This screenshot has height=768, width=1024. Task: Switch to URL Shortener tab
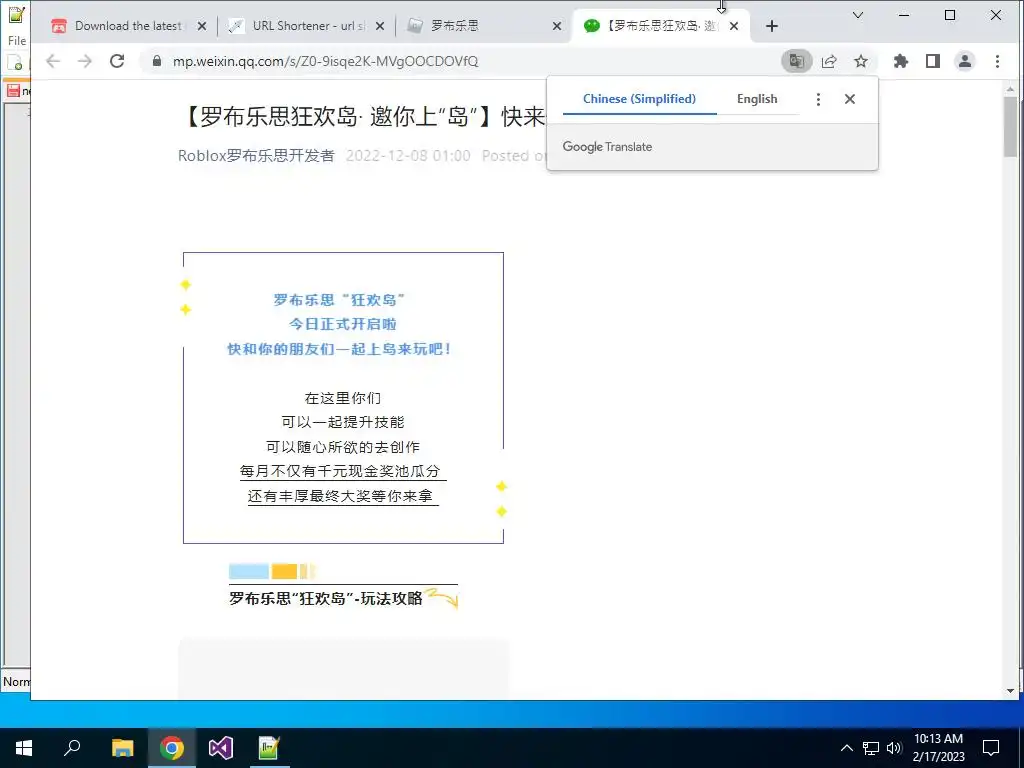308,26
